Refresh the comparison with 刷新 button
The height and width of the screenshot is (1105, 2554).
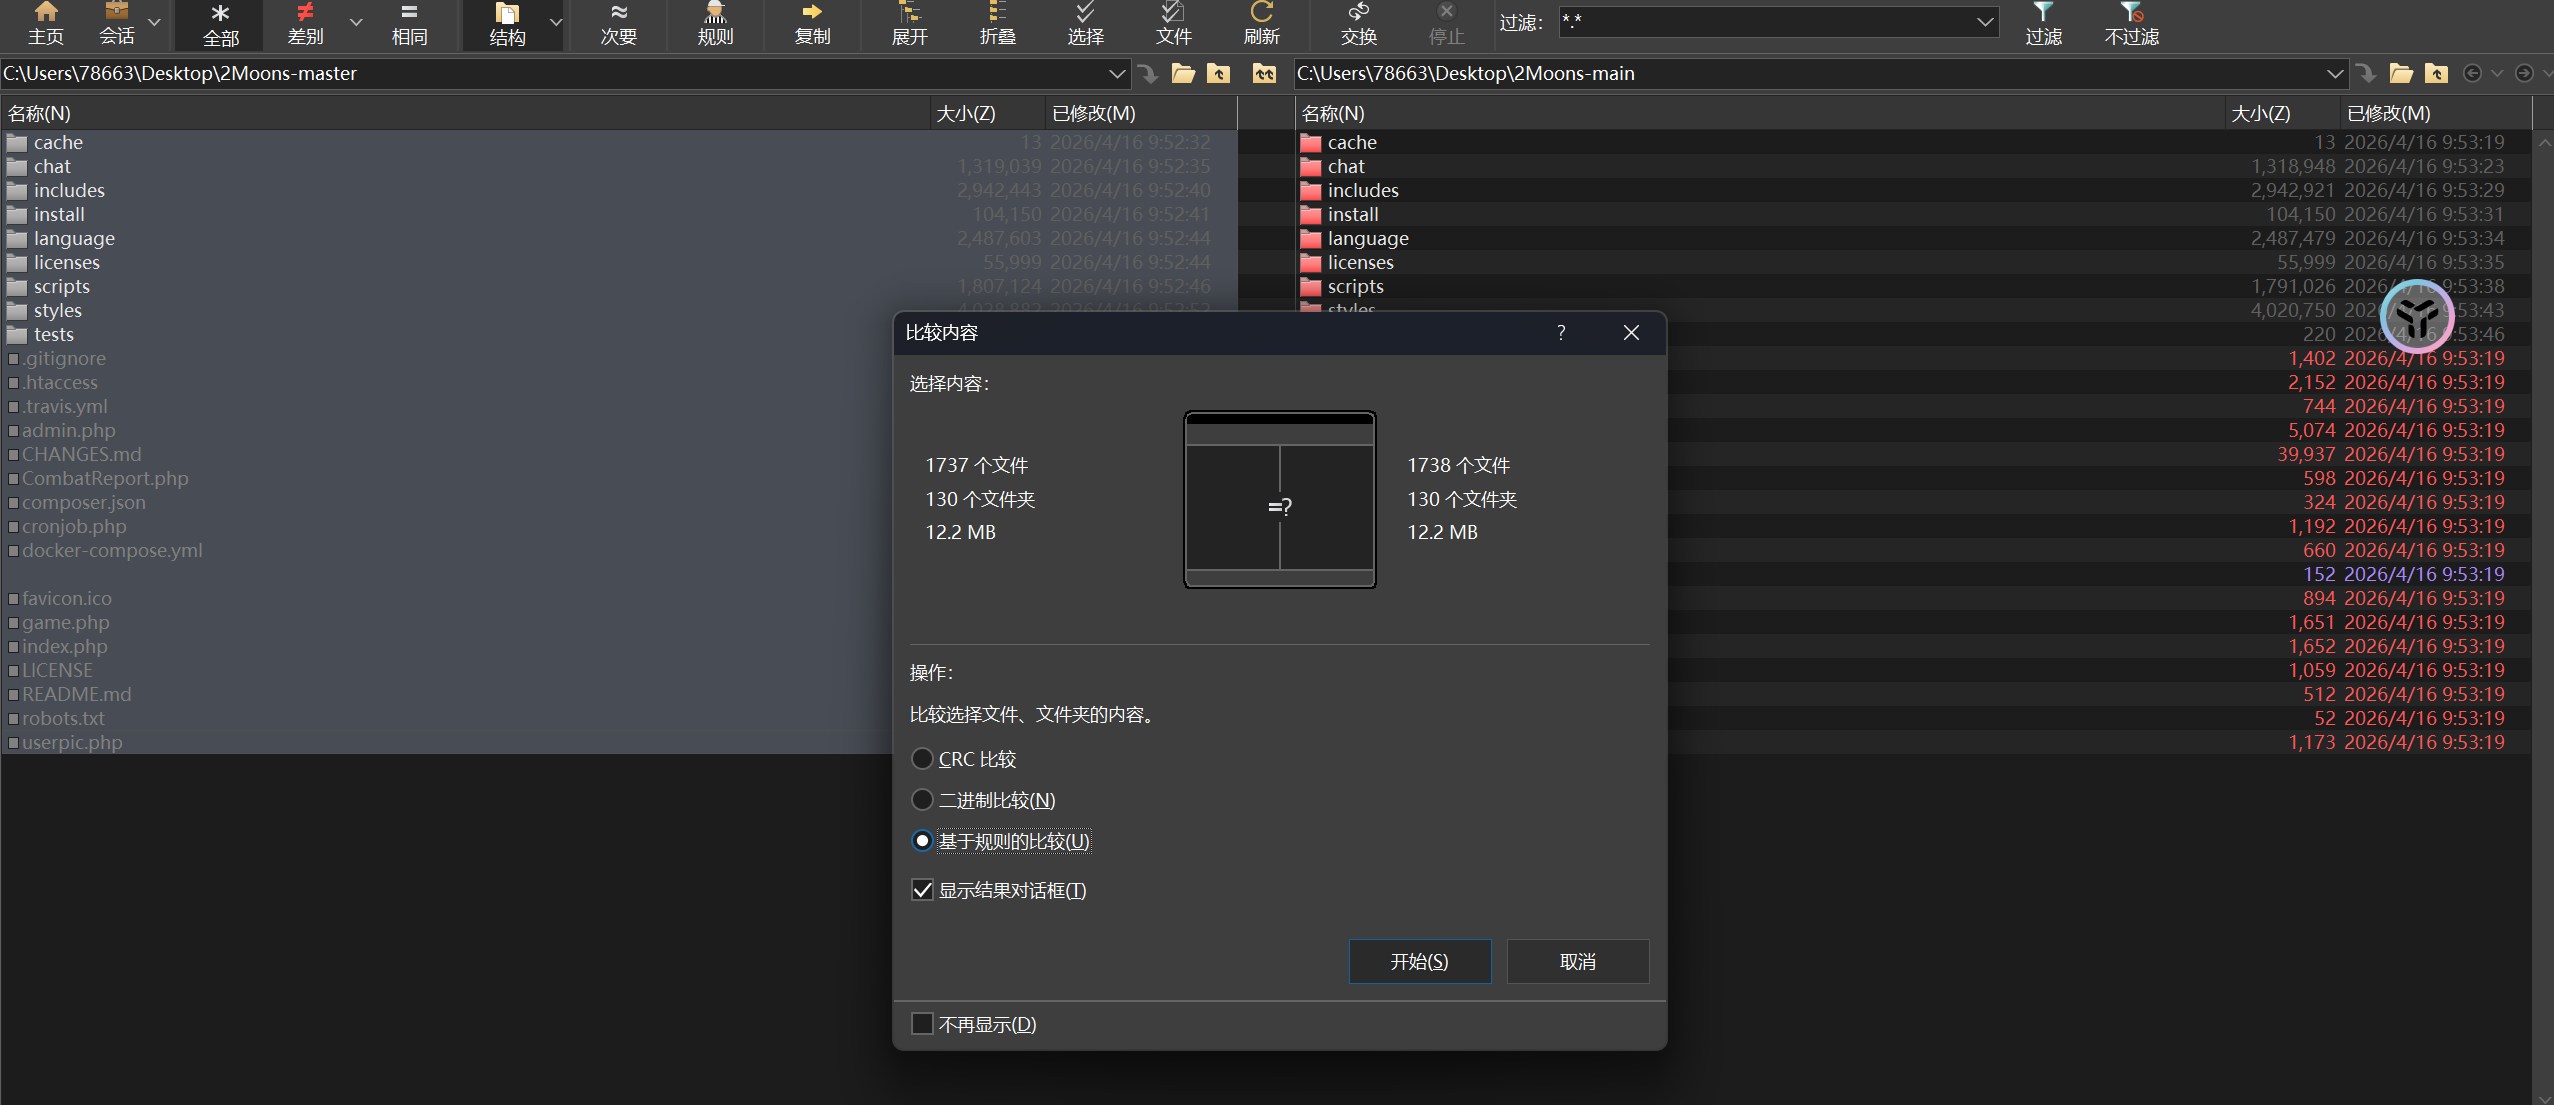point(1261,24)
